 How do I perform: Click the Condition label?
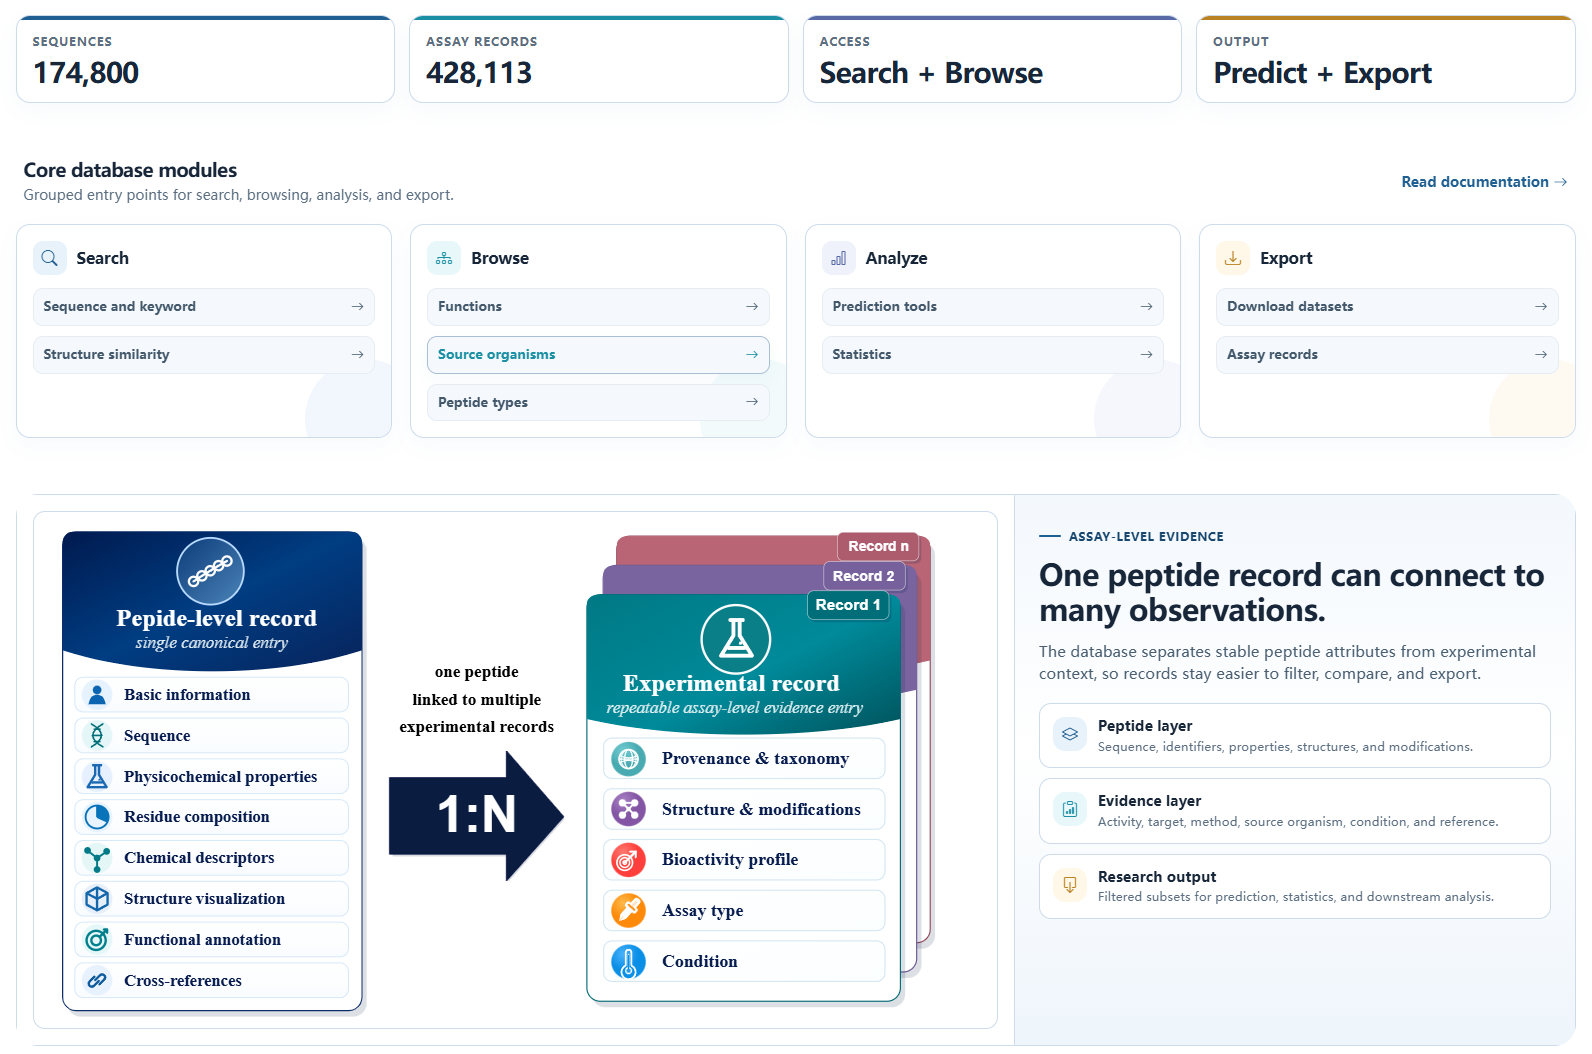[x=699, y=962]
